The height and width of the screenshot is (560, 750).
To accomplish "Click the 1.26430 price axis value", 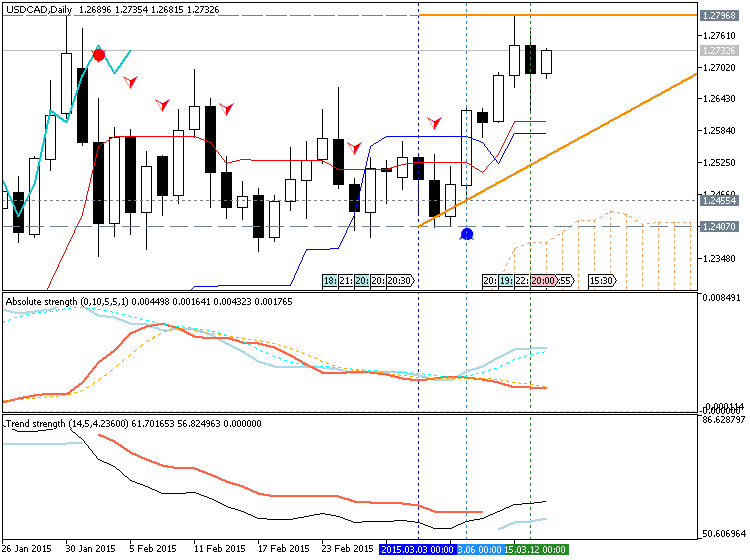I will [719, 99].
